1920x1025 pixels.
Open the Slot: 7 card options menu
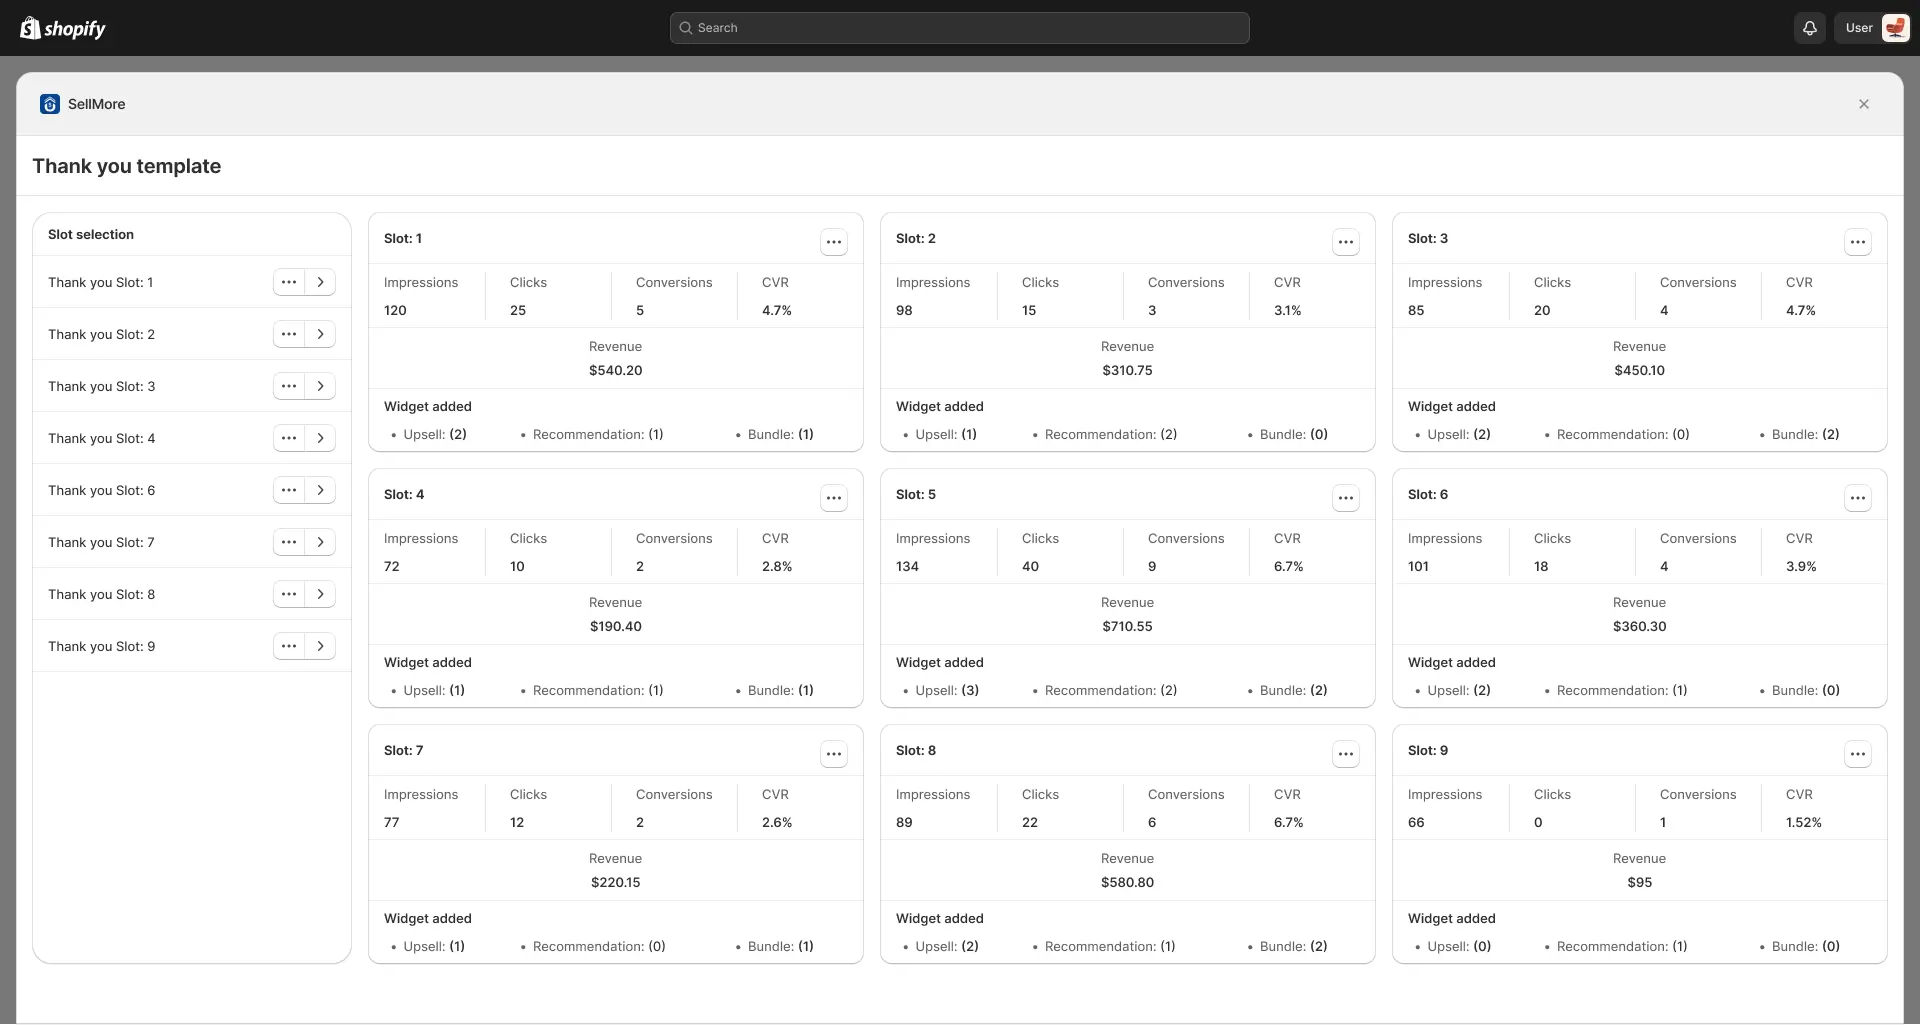pyautogui.click(x=834, y=754)
